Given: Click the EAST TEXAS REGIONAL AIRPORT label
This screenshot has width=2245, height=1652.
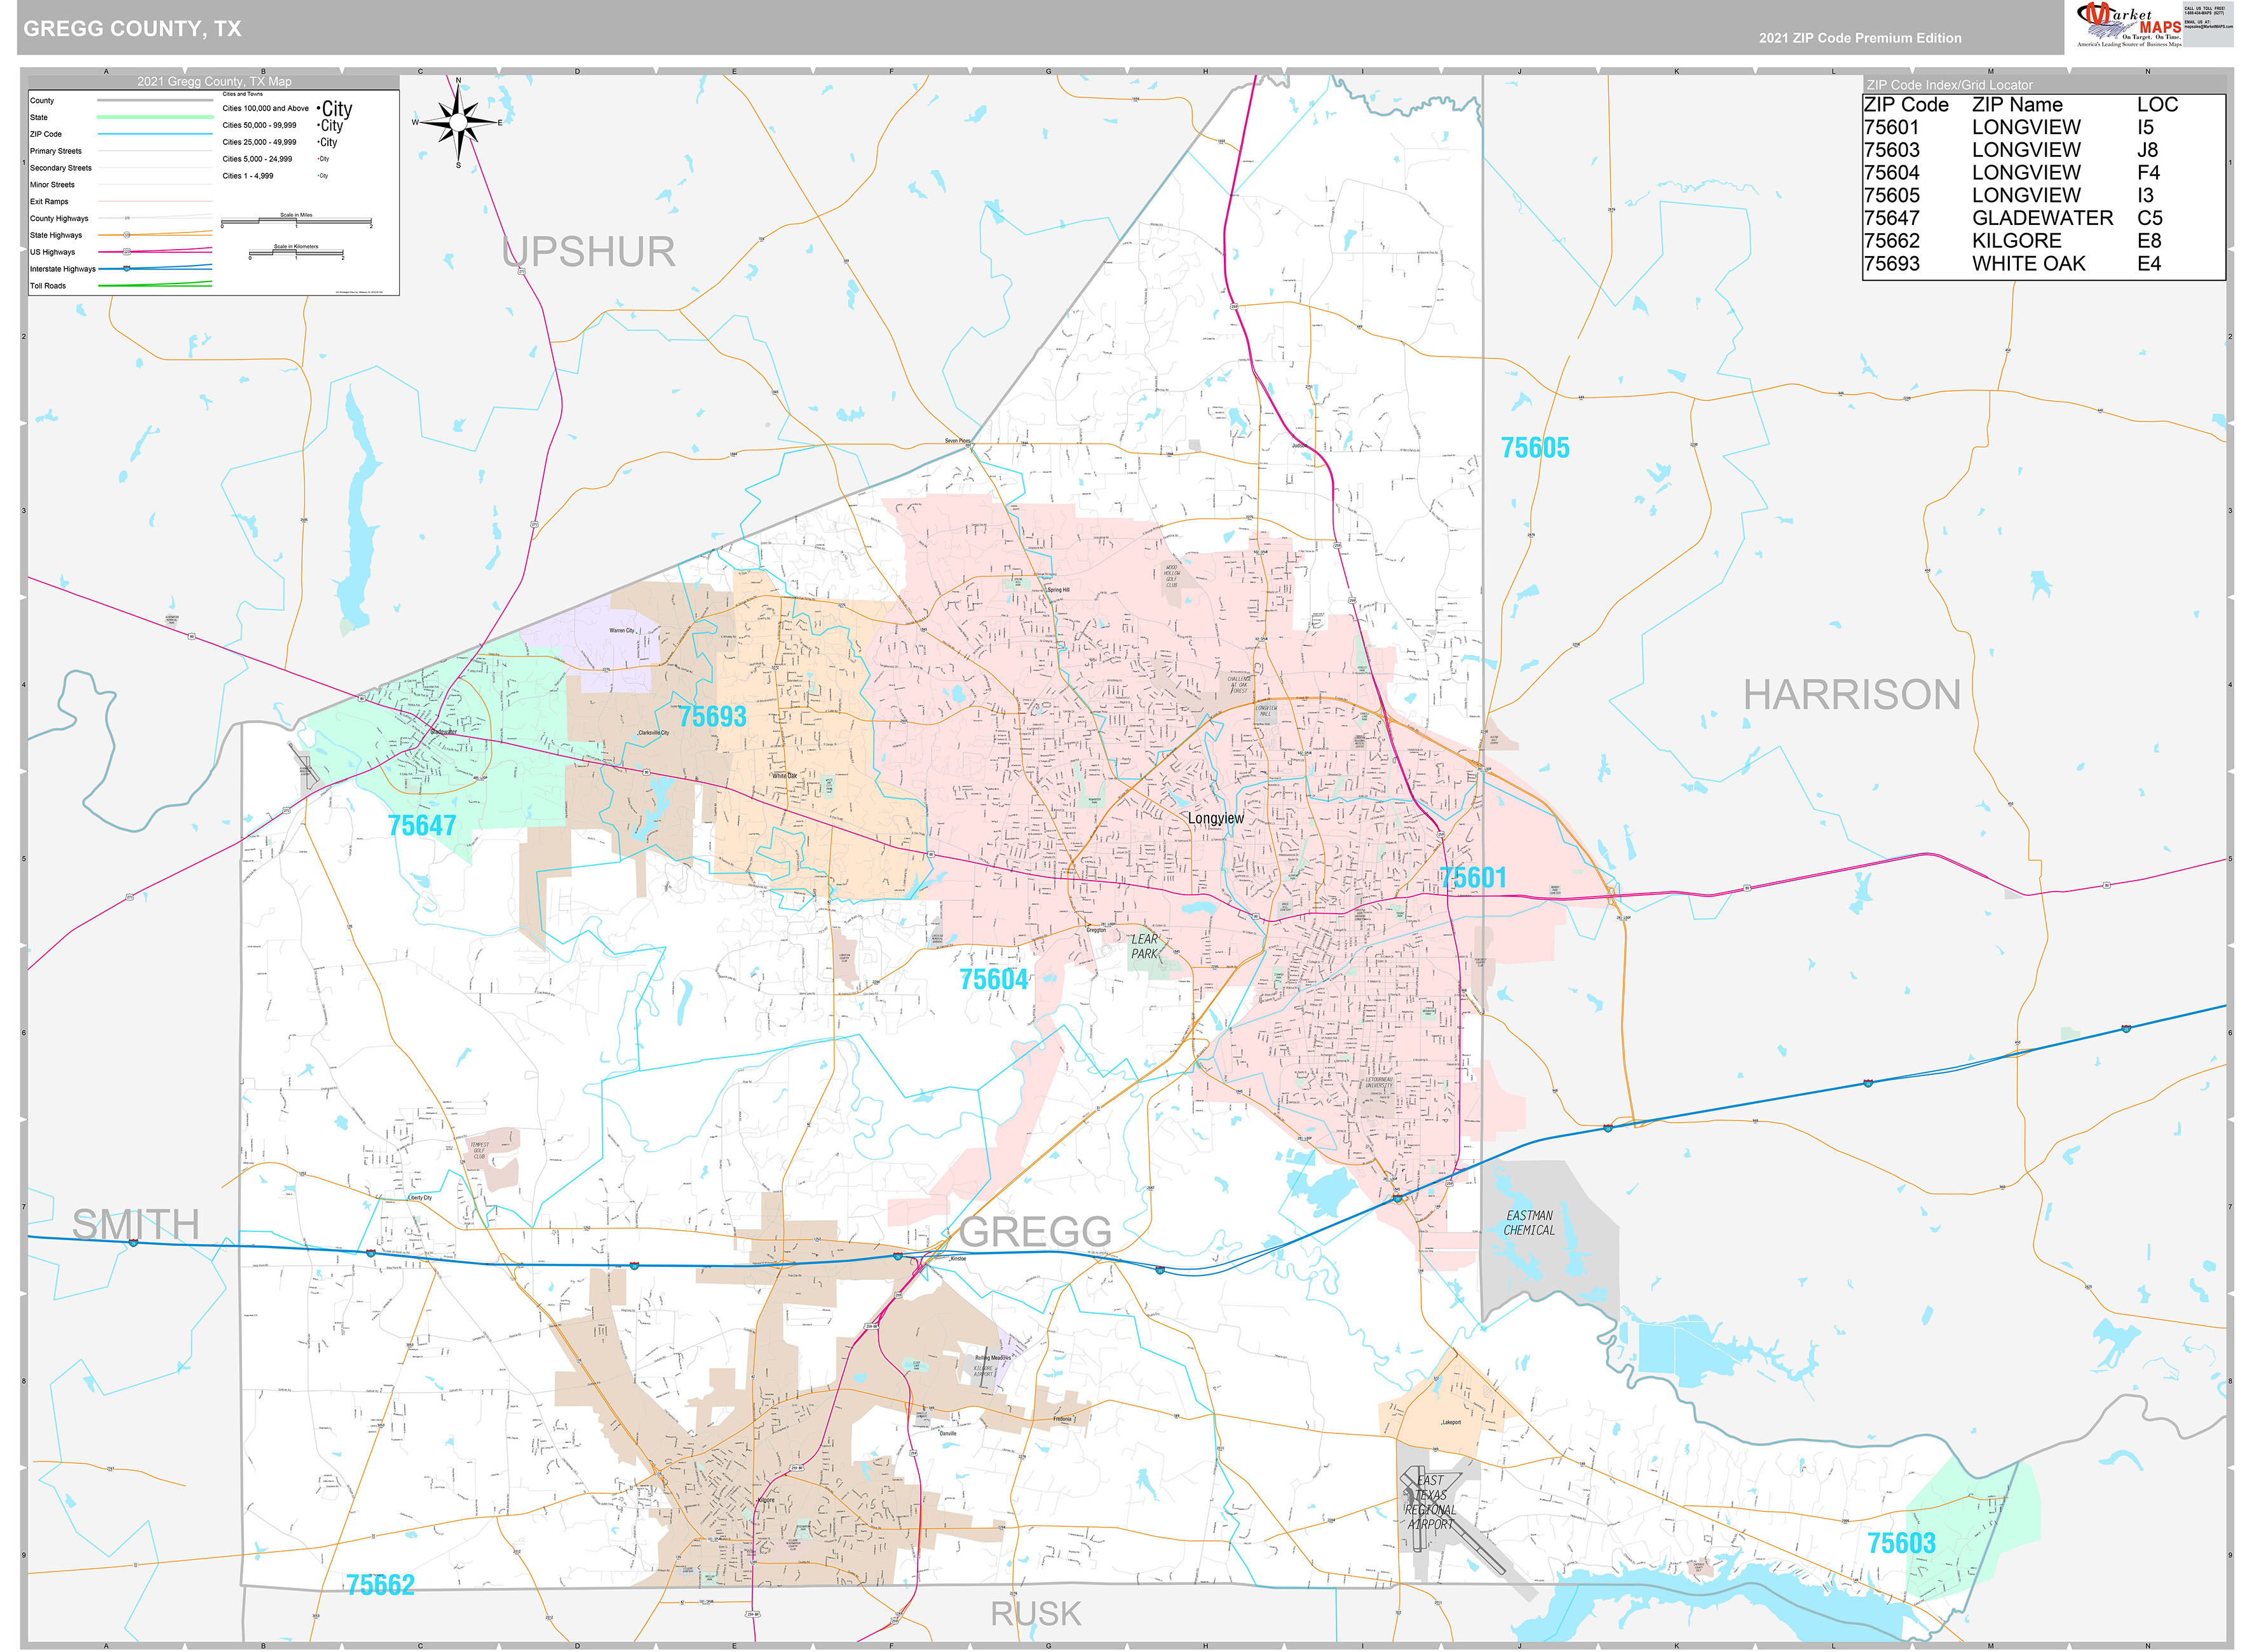Looking at the screenshot, I should pyautogui.click(x=1430, y=1502).
